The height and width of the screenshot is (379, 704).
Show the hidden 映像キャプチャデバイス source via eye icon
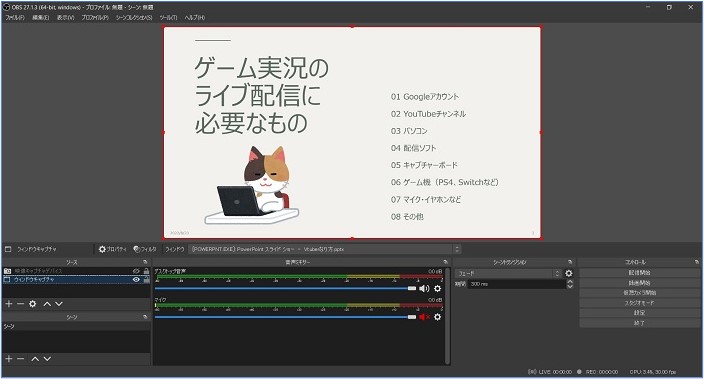136,271
